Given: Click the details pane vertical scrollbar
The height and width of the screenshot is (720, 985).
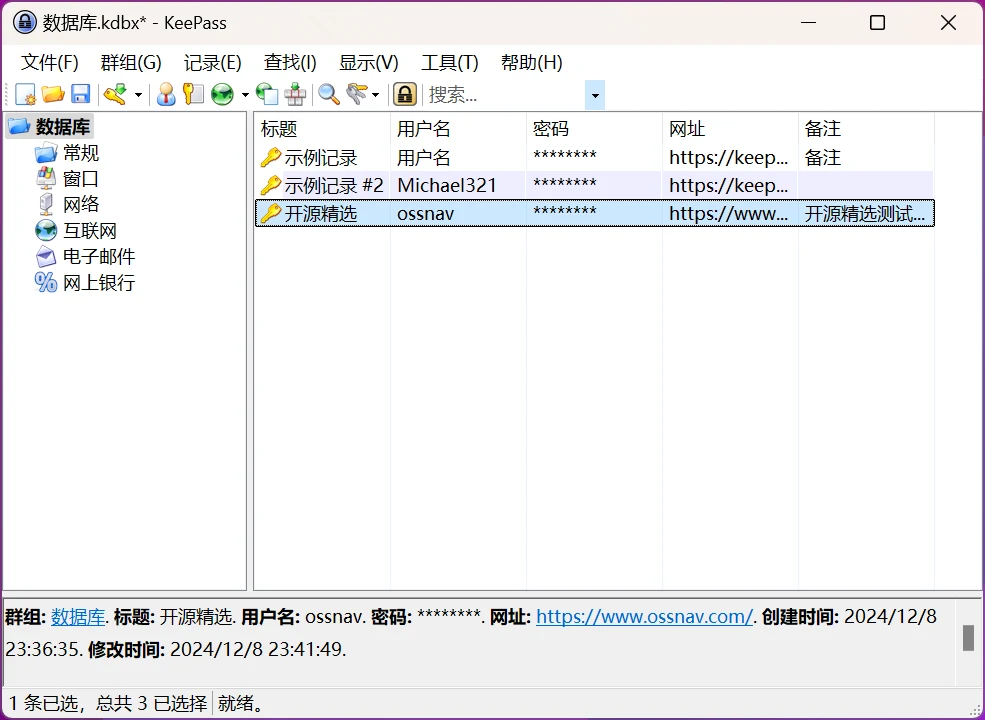Looking at the screenshot, I should click(968, 638).
